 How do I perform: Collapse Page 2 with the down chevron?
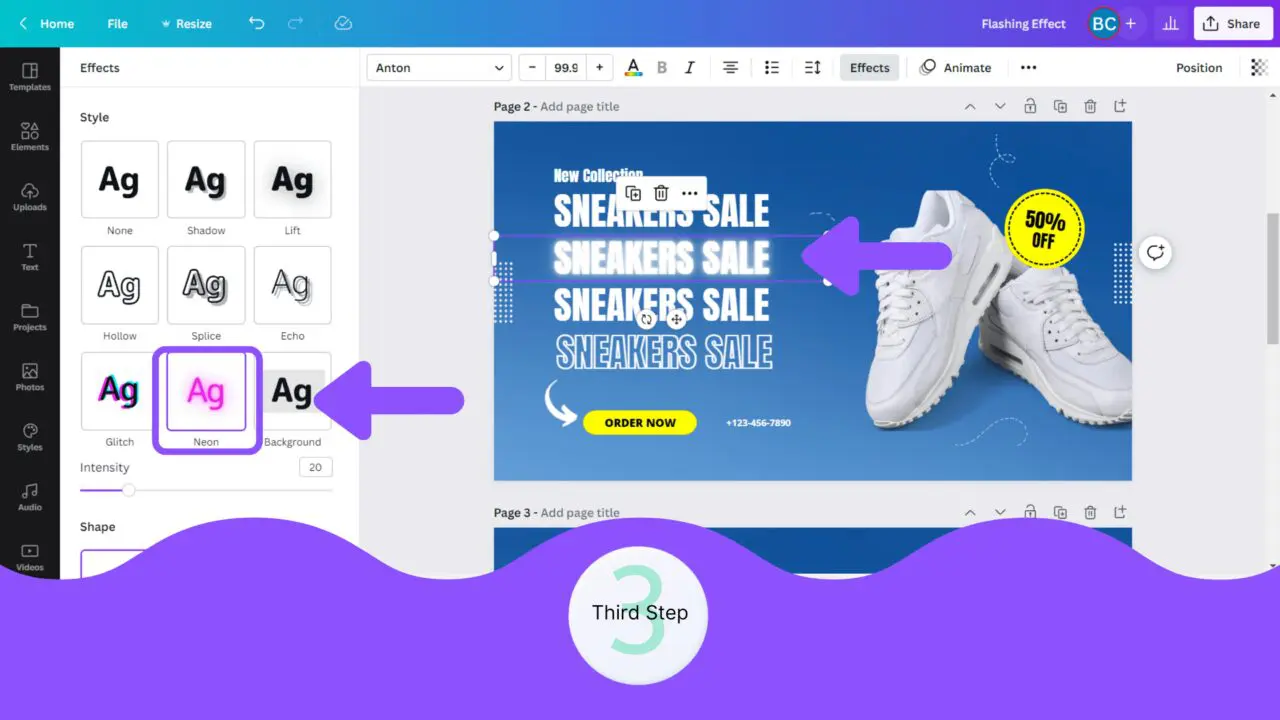999,106
